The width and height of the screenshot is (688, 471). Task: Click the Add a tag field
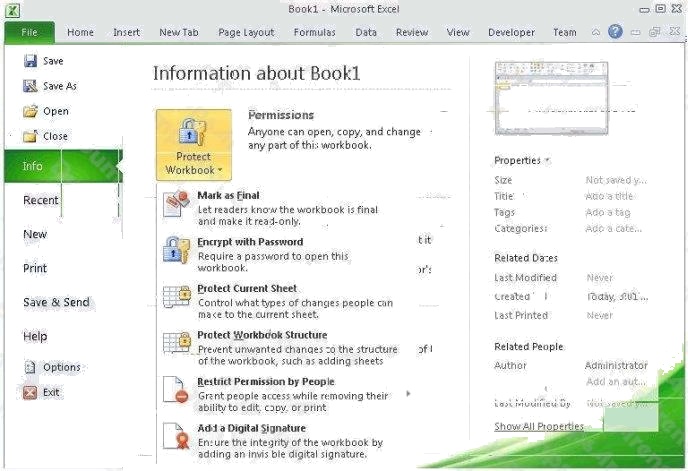click(x=608, y=212)
